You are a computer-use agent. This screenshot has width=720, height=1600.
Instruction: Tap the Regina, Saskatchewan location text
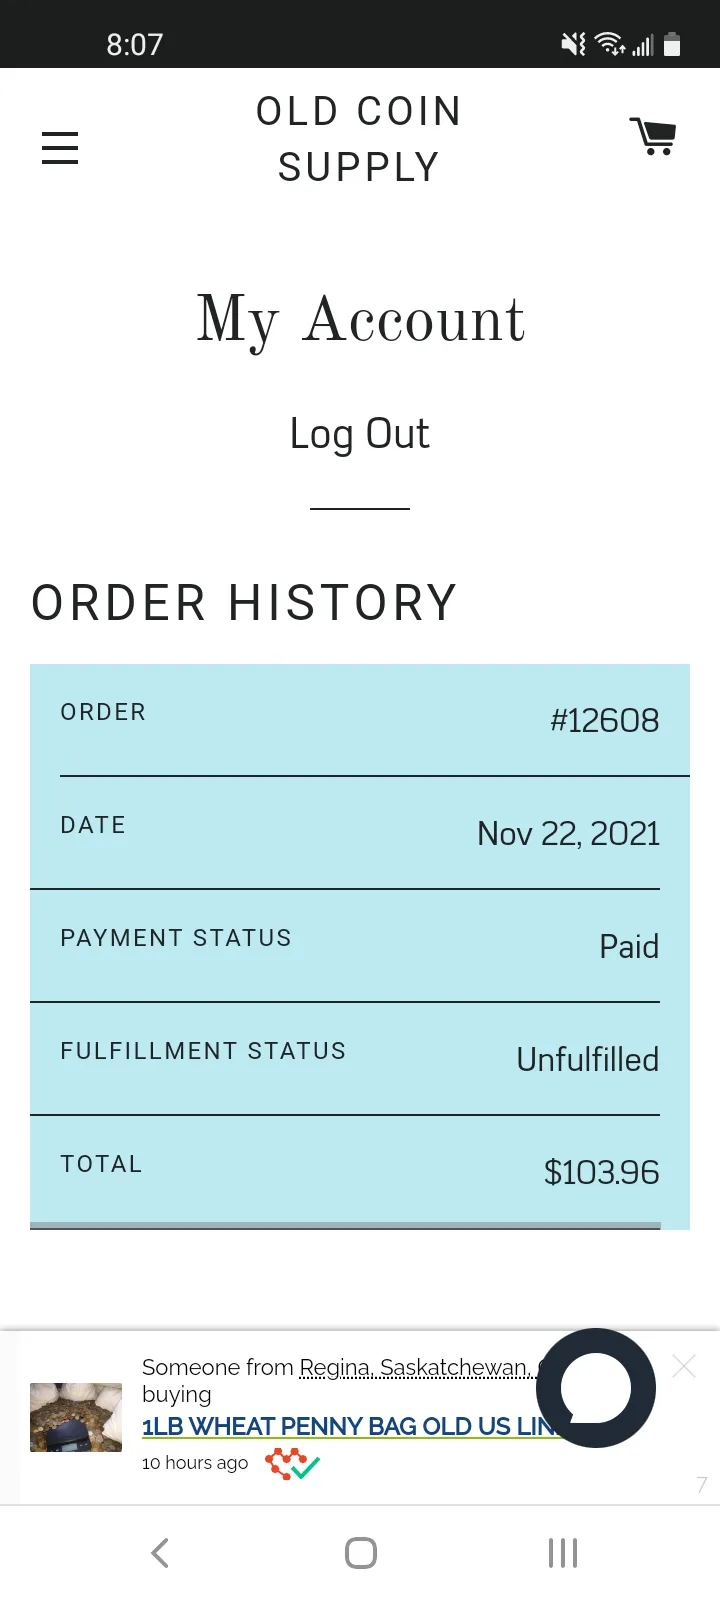tap(415, 1367)
